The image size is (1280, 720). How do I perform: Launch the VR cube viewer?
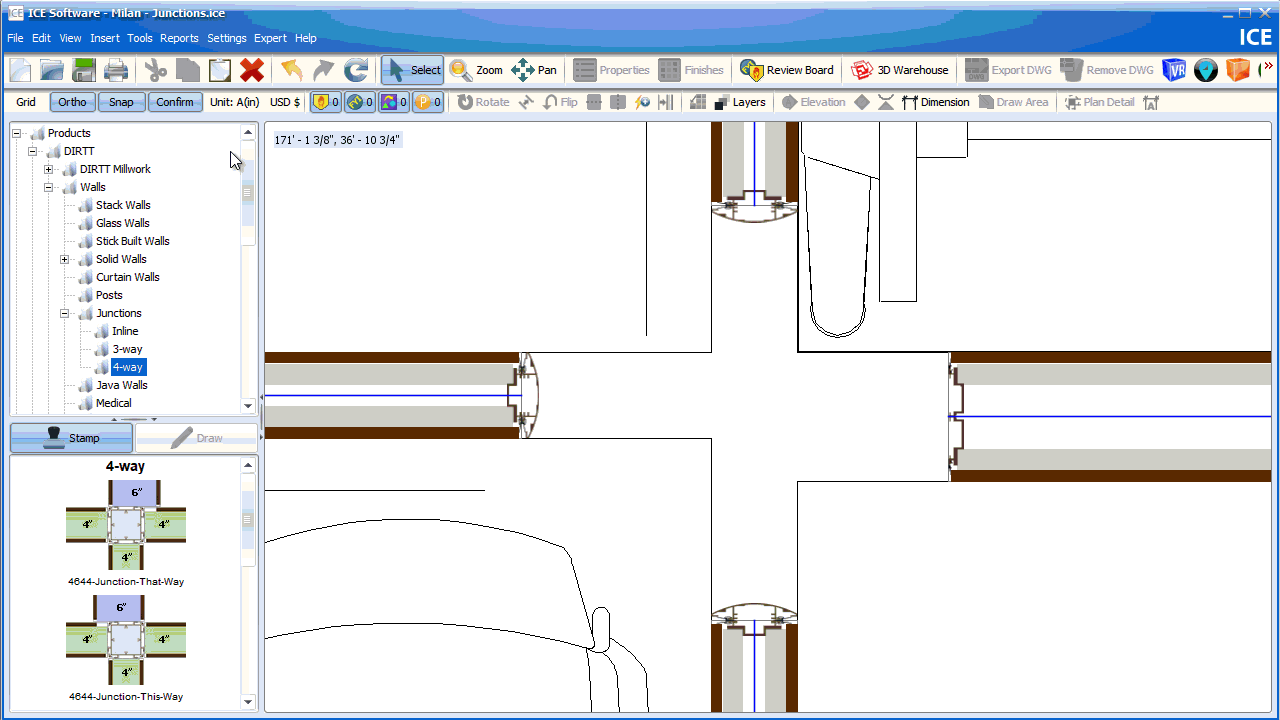1174,70
